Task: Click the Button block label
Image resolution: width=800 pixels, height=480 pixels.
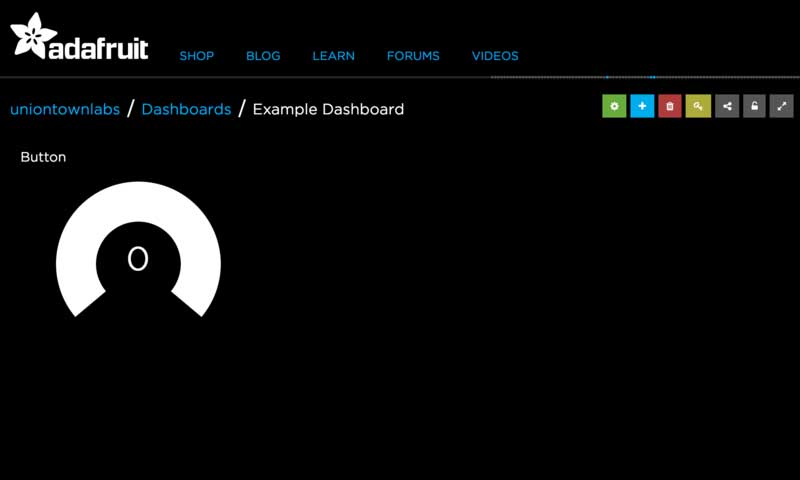Action: [x=43, y=157]
